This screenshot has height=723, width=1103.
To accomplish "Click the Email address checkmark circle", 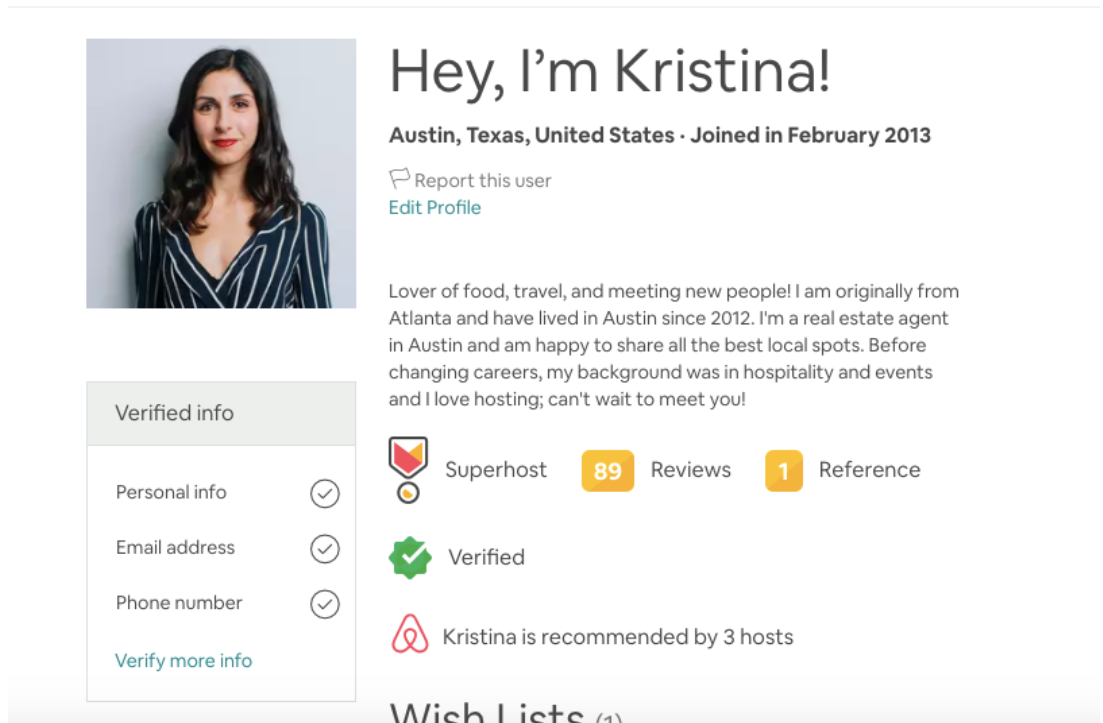I will tap(325, 549).
